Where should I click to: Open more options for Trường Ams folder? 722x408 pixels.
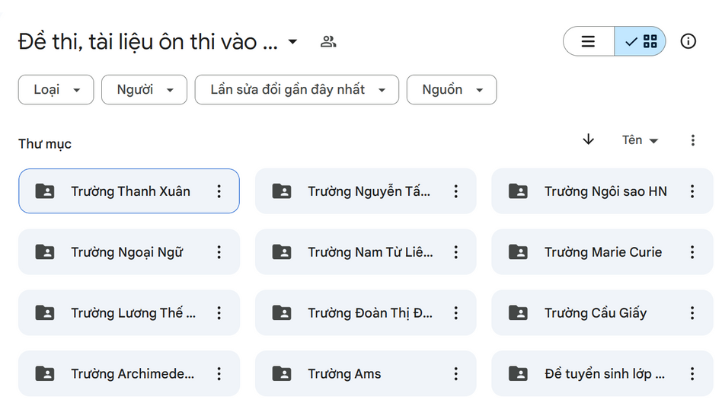tap(456, 374)
